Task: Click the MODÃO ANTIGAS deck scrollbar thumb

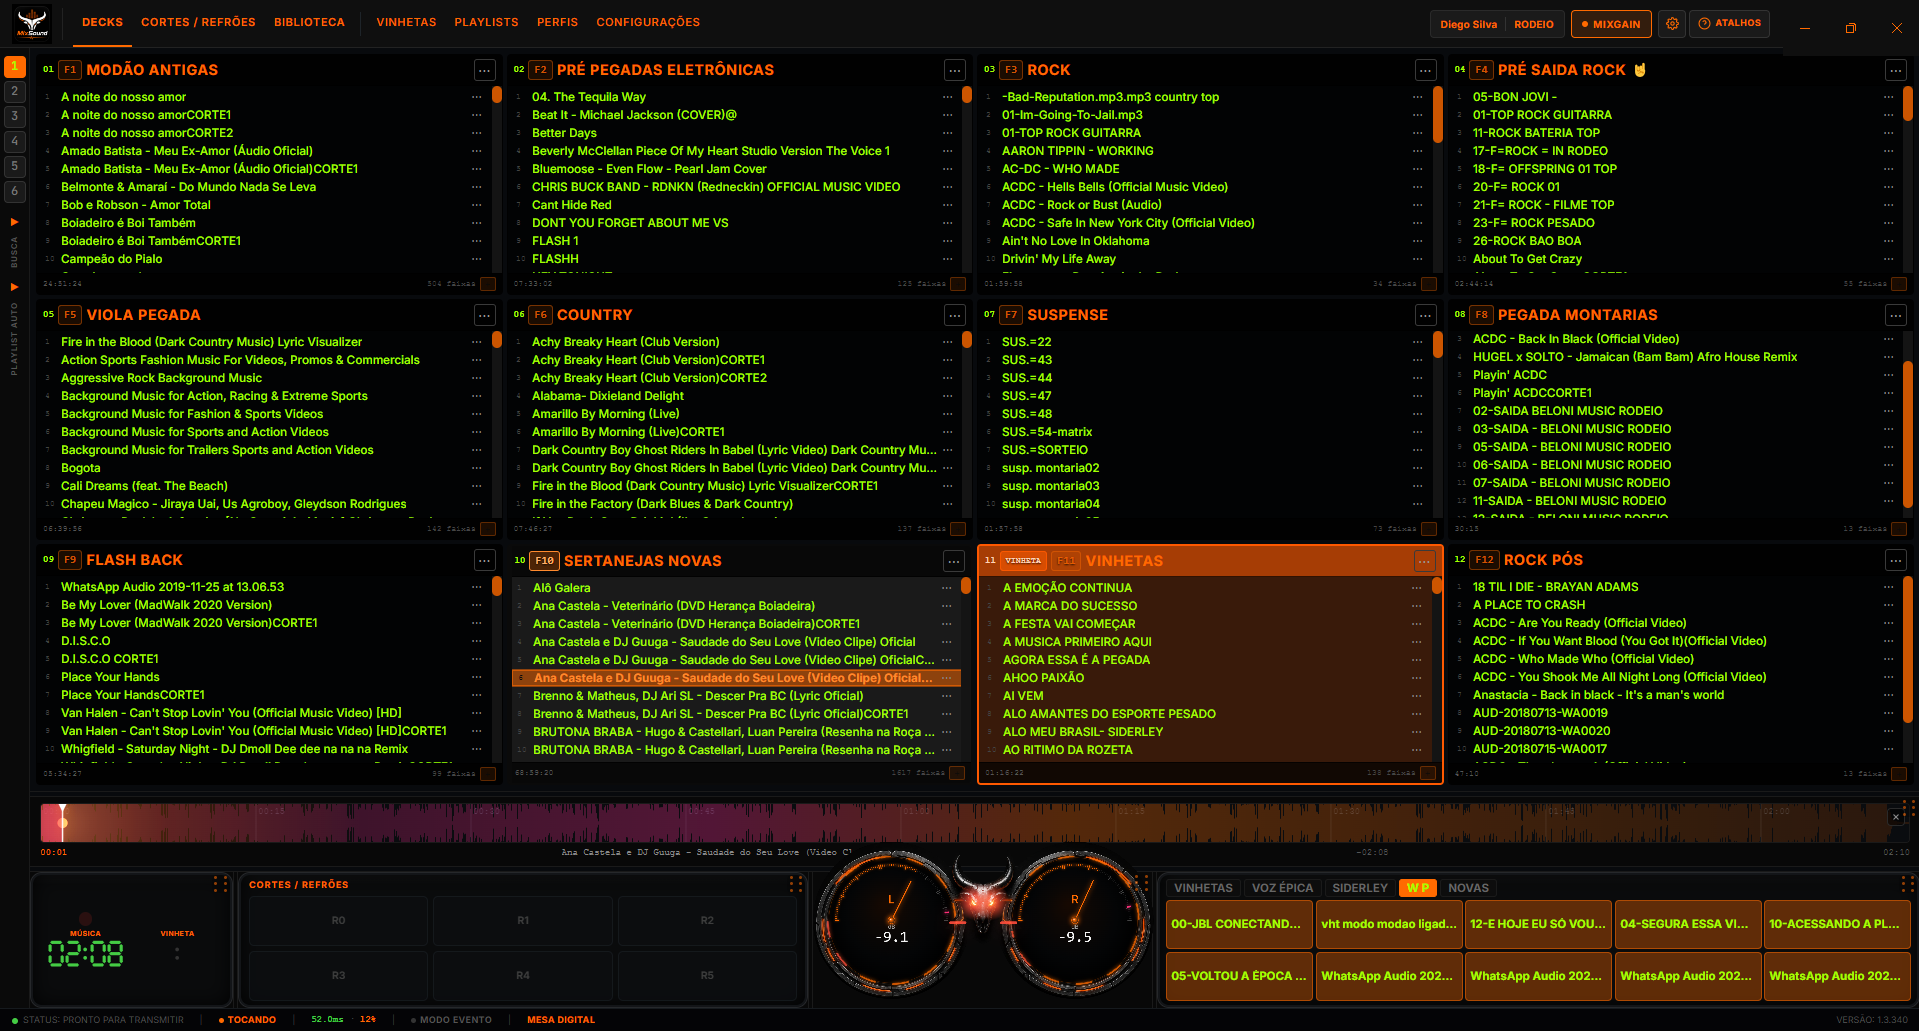Action: point(497,95)
